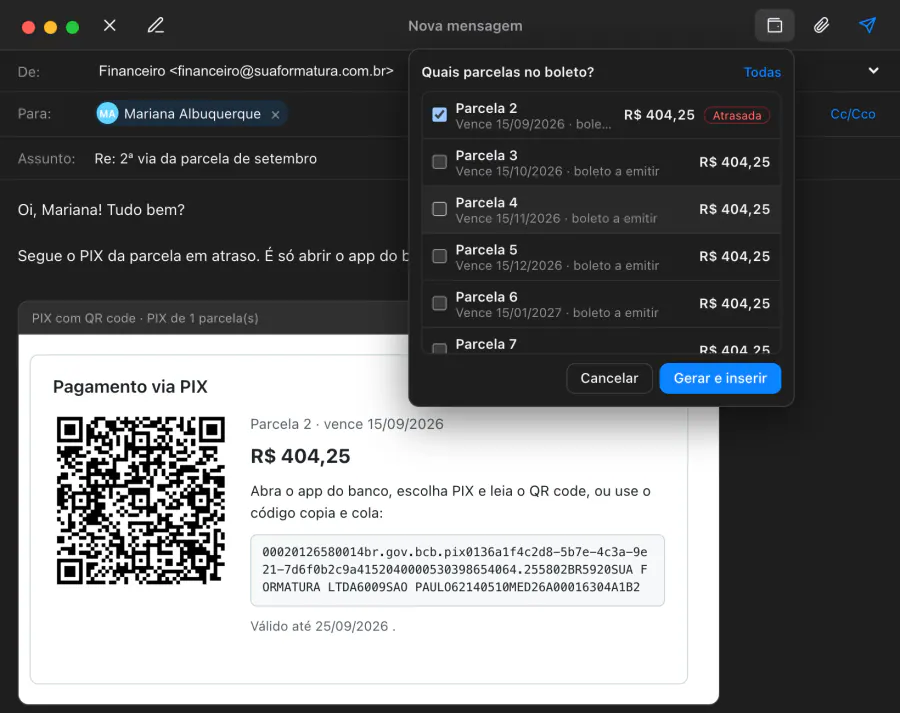Click Cancelar button
The image size is (900, 713).
[x=609, y=378]
